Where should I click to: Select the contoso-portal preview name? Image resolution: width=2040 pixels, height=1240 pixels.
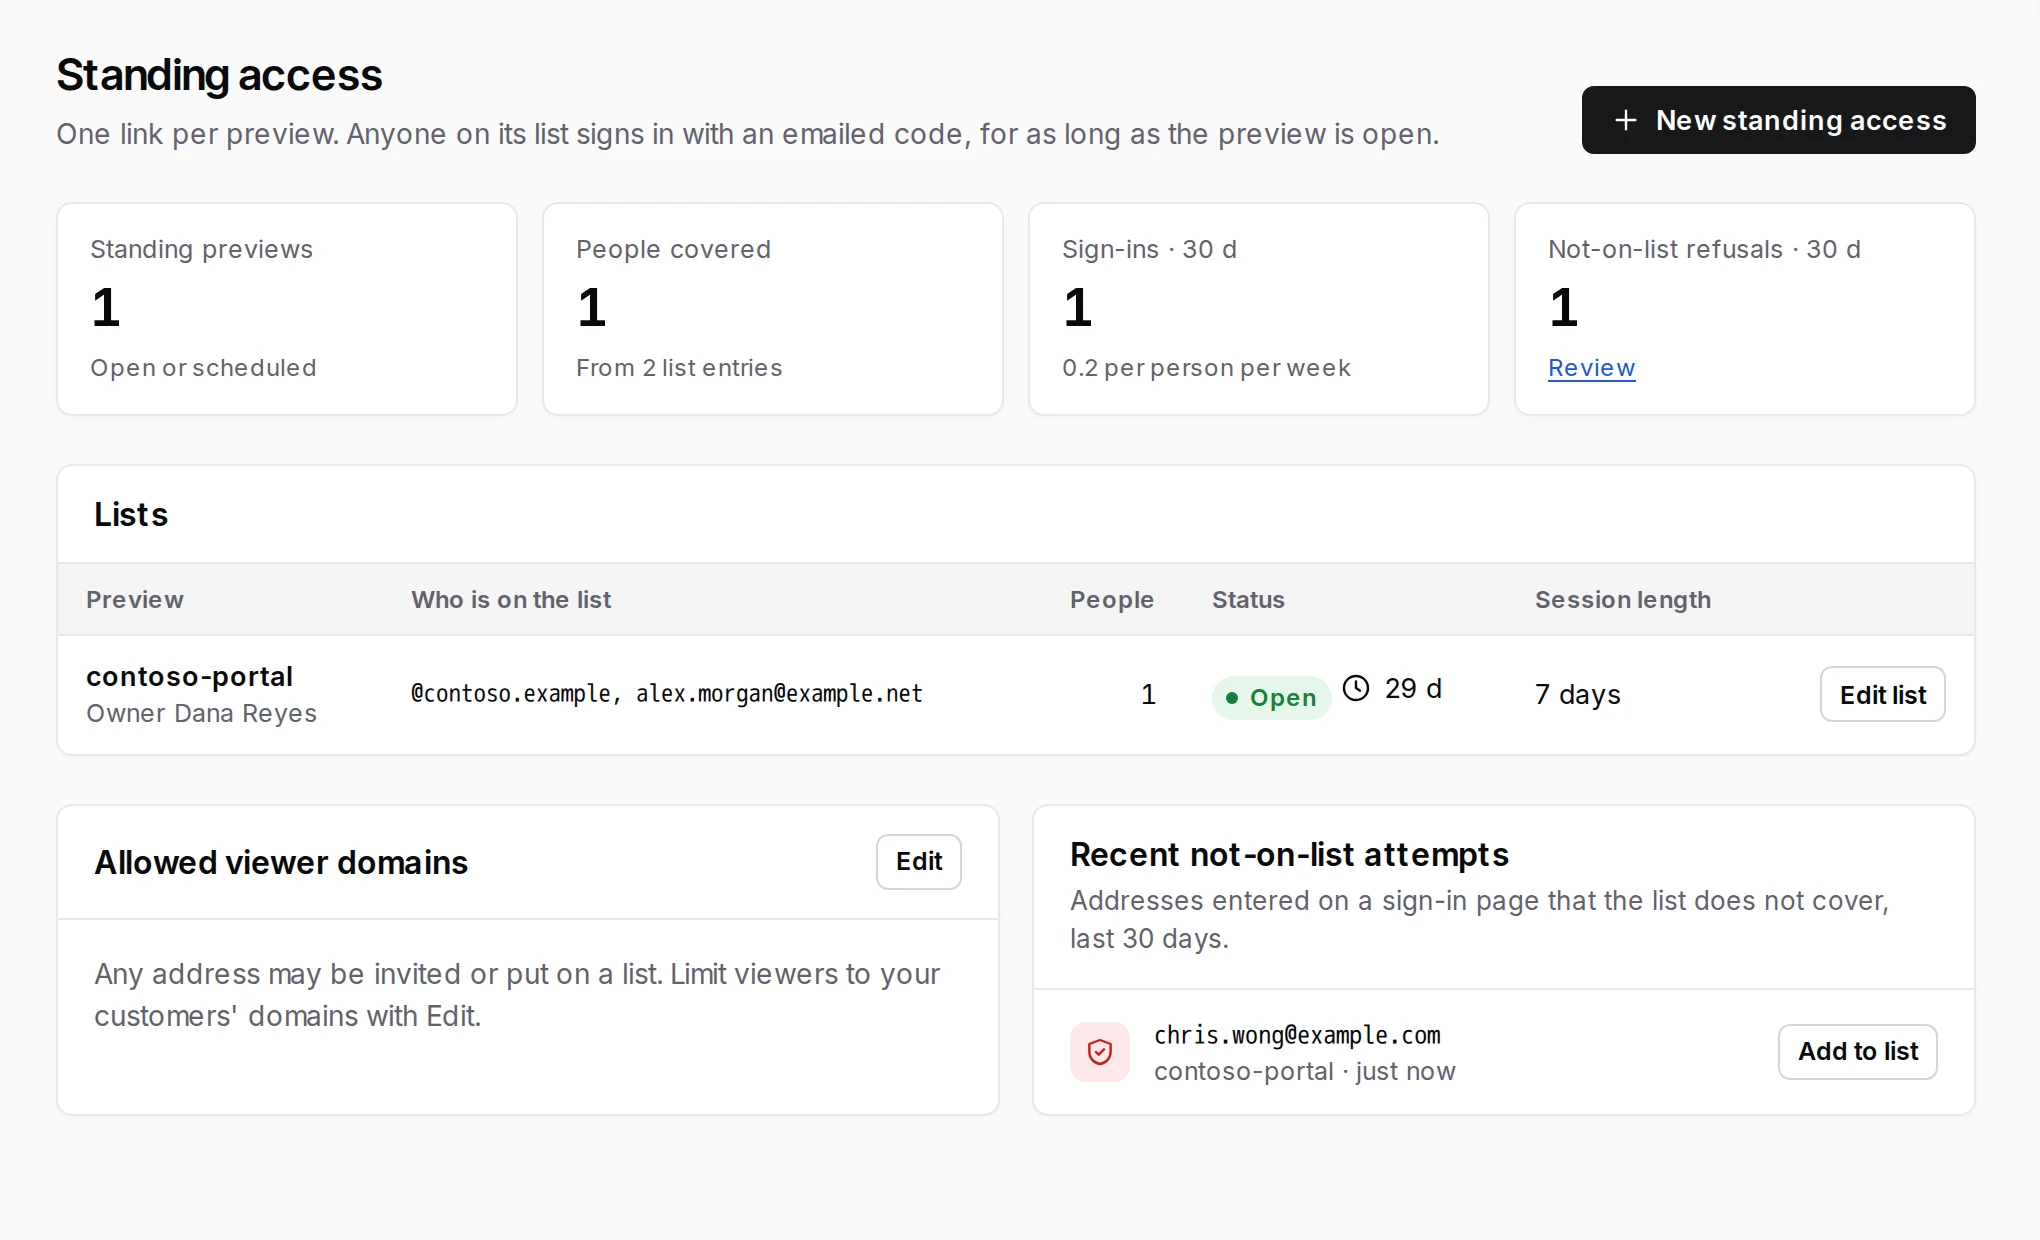(x=189, y=676)
